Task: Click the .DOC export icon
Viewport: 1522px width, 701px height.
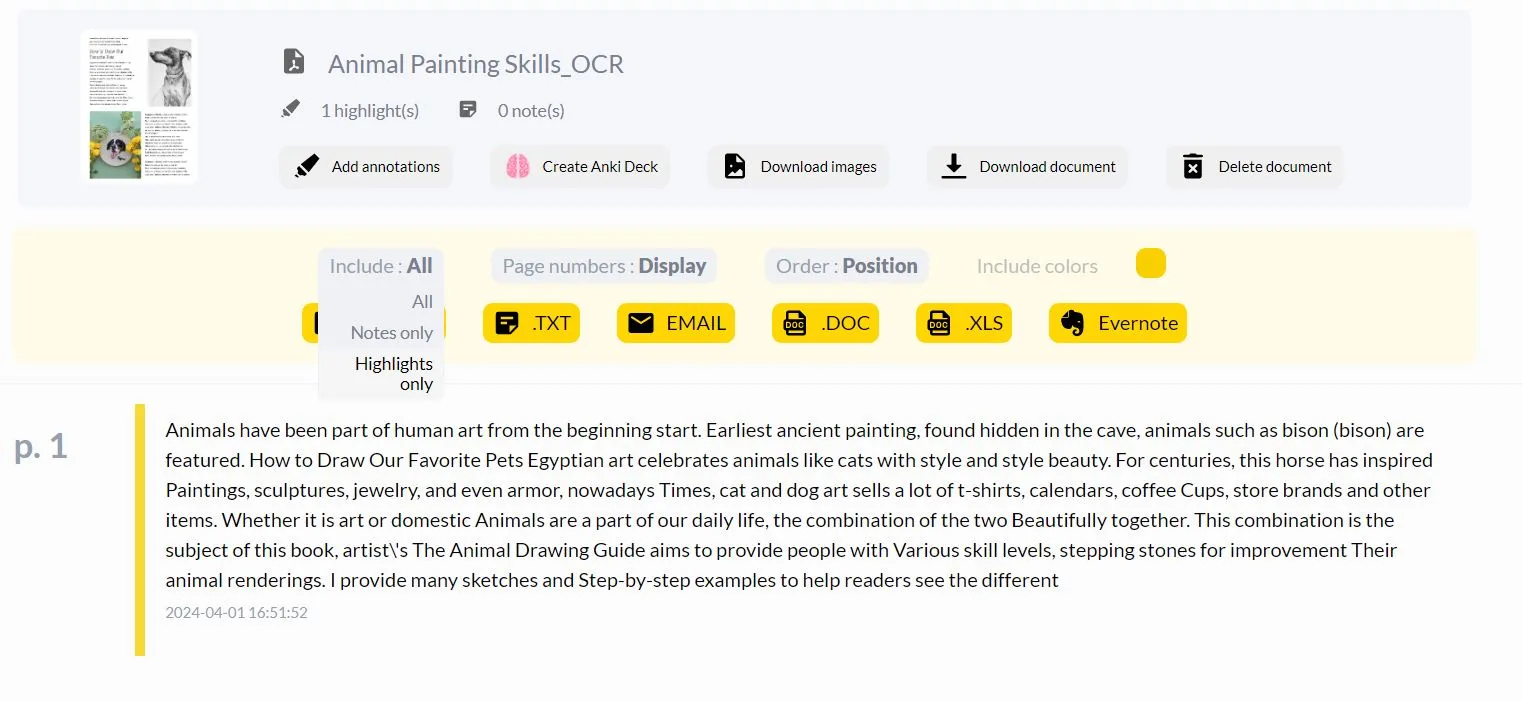Action: [x=795, y=322]
